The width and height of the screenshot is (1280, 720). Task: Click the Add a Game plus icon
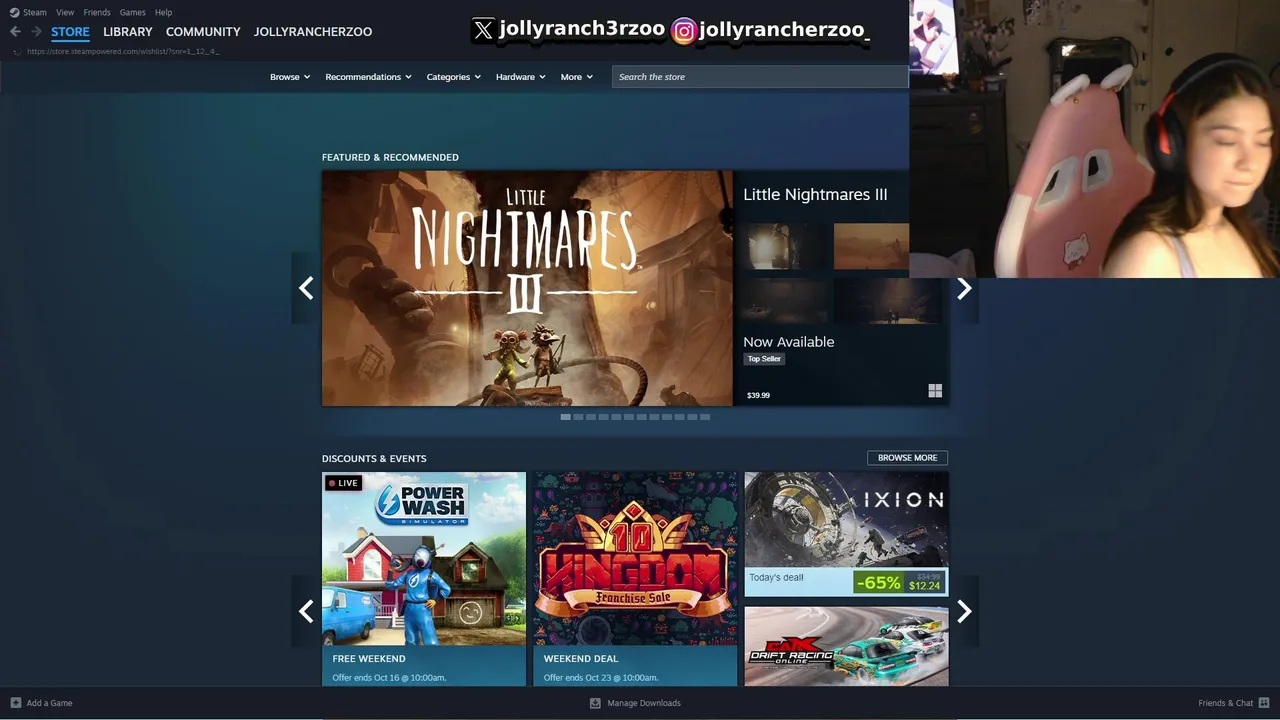(x=15, y=703)
